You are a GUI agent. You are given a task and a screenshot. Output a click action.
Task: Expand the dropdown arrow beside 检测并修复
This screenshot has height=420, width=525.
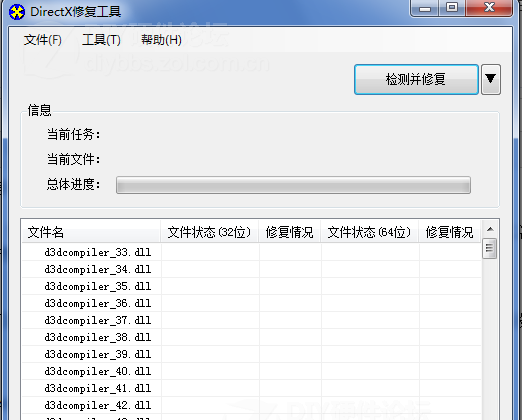click(491, 79)
